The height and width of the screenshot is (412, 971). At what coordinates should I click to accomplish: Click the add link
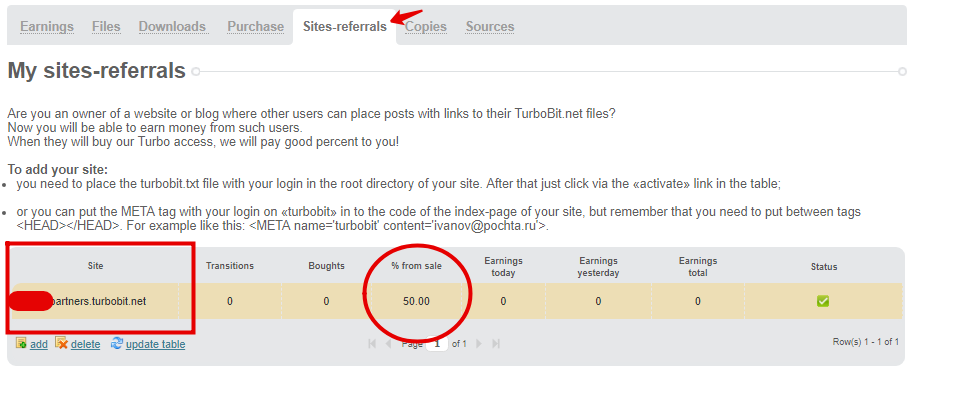39,344
